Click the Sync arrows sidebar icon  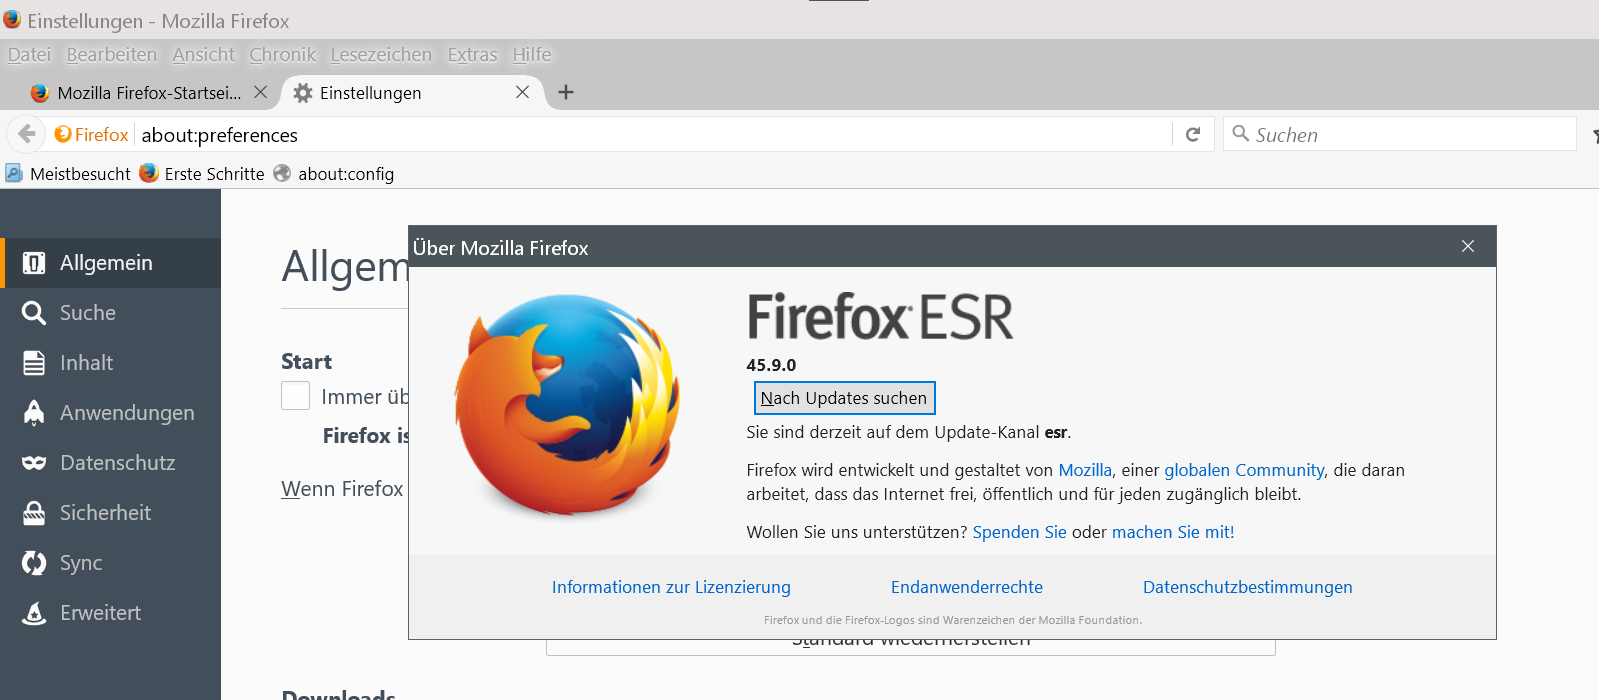coord(34,563)
